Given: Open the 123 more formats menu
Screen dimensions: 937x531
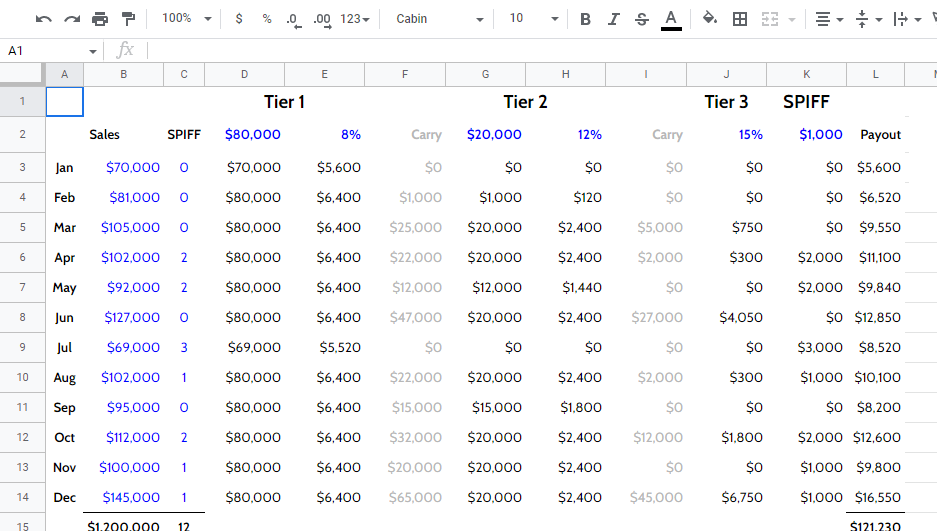Looking at the screenshot, I should coord(355,19).
